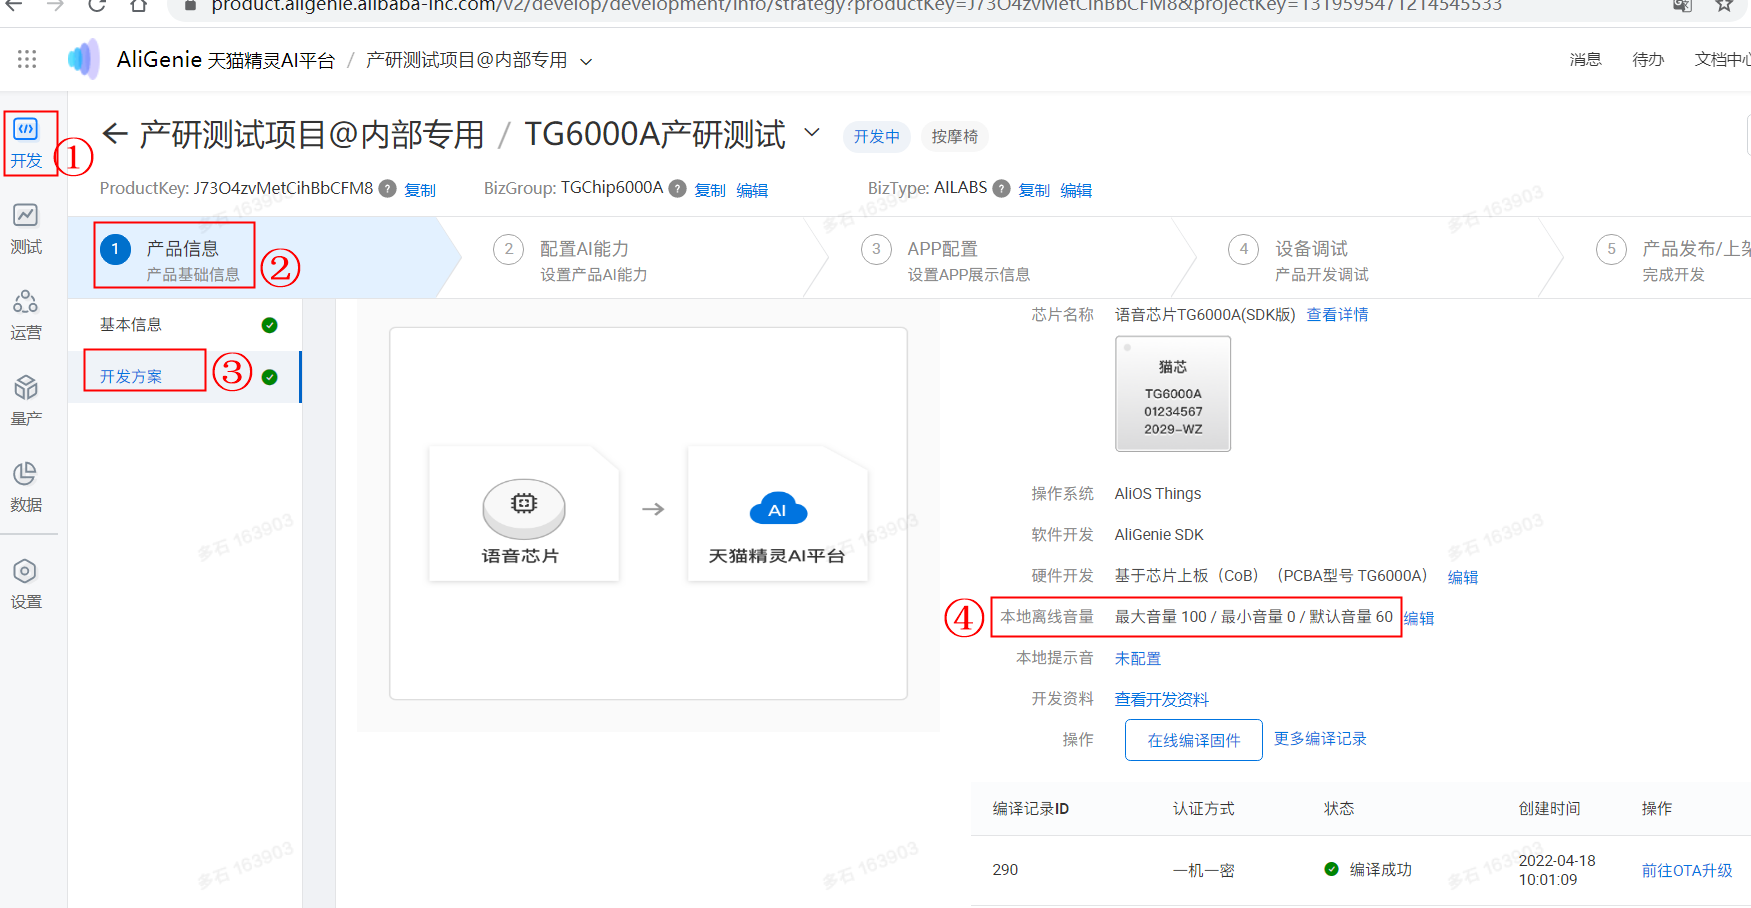Edit the BizGroup value
The height and width of the screenshot is (908, 1751).
[752, 190]
